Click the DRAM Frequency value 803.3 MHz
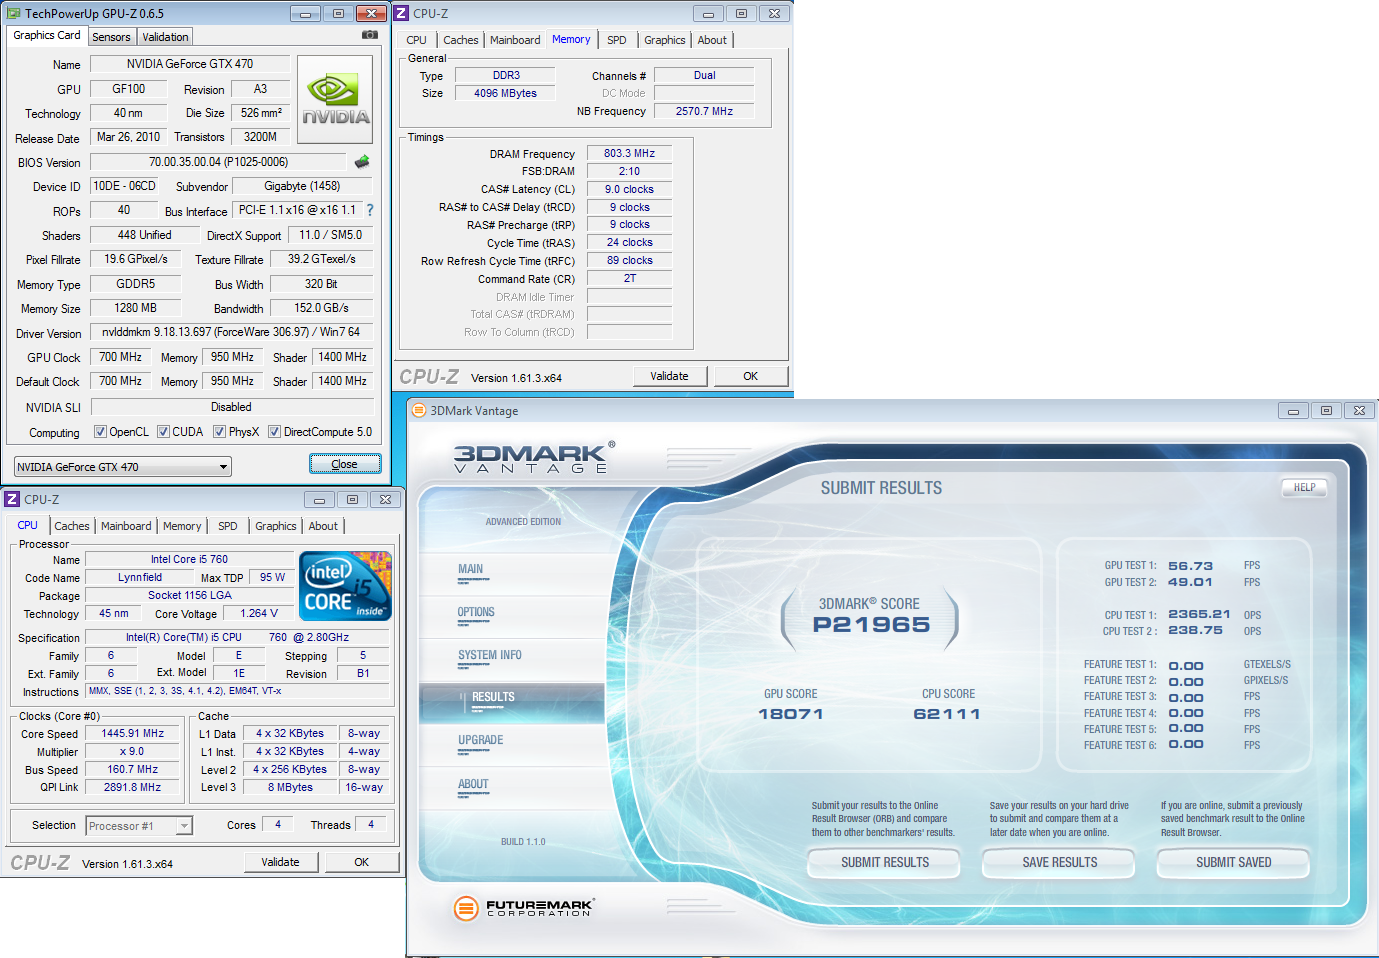 (x=630, y=153)
